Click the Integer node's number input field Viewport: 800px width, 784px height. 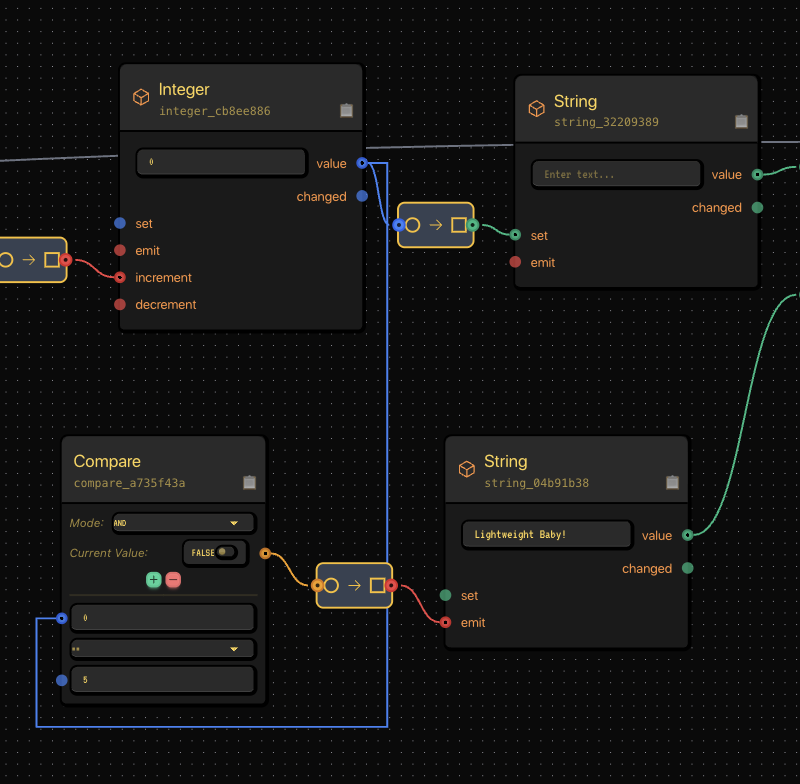(x=221, y=162)
